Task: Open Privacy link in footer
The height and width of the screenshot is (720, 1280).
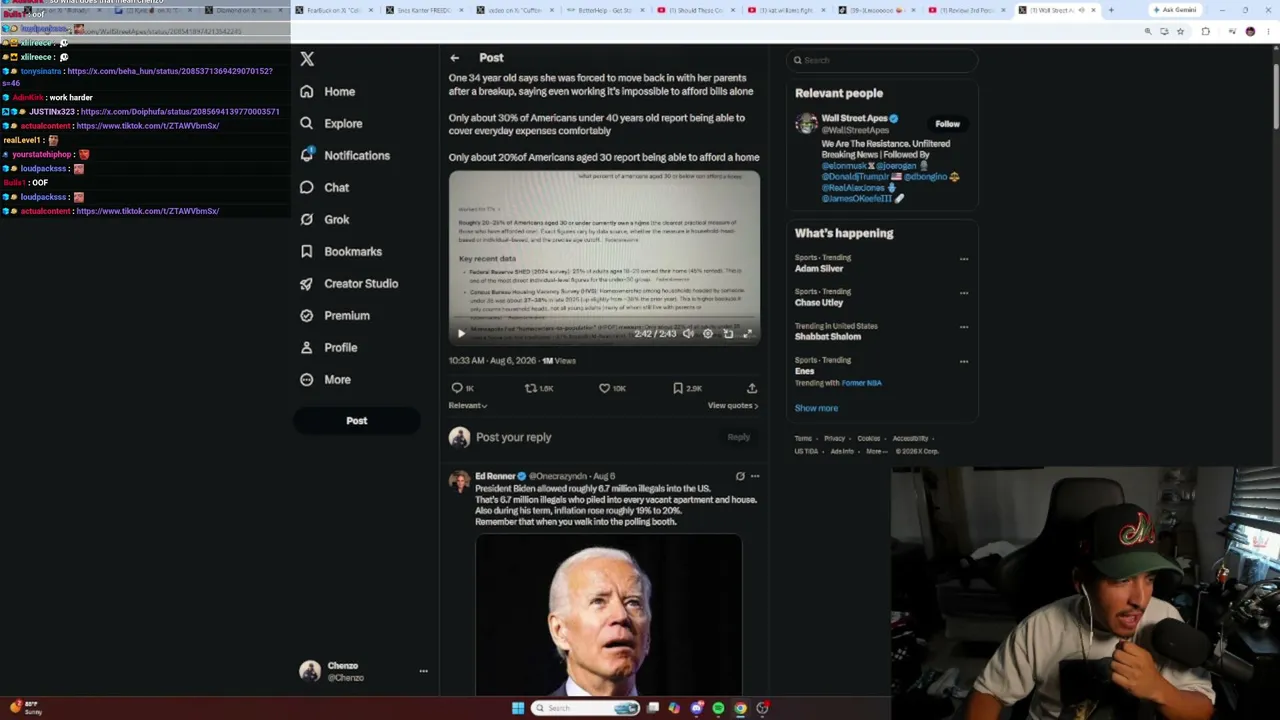Action: pyautogui.click(x=834, y=438)
